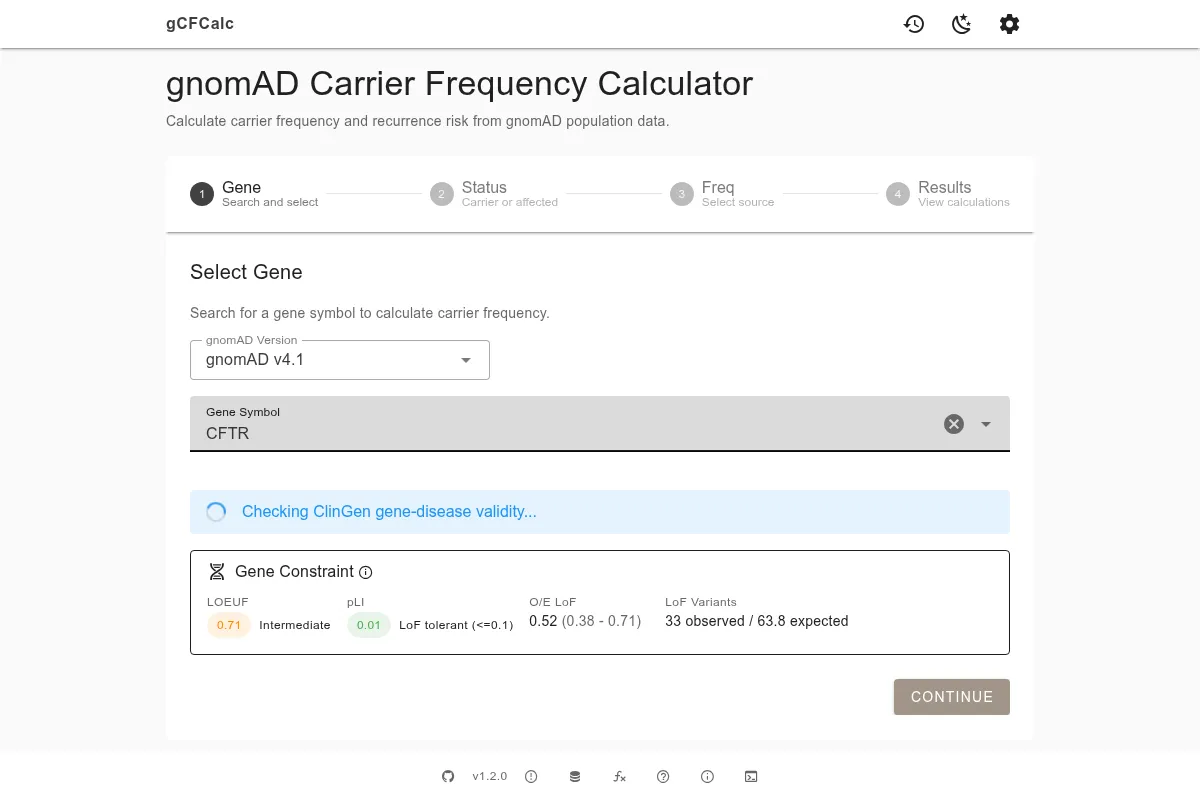Open Settings using the gear icon

[1009, 24]
